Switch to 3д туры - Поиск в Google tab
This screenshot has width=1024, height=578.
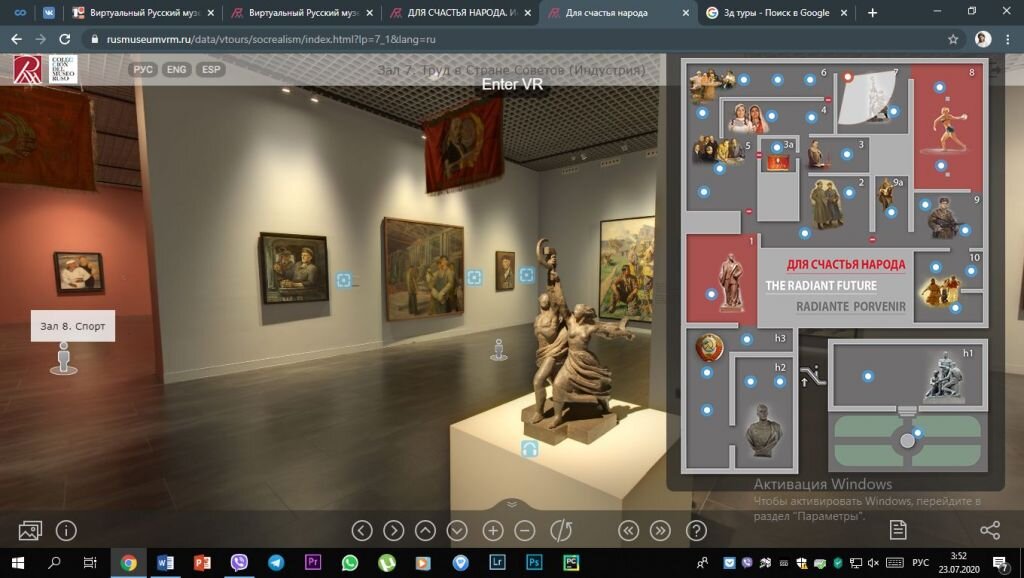pos(776,12)
